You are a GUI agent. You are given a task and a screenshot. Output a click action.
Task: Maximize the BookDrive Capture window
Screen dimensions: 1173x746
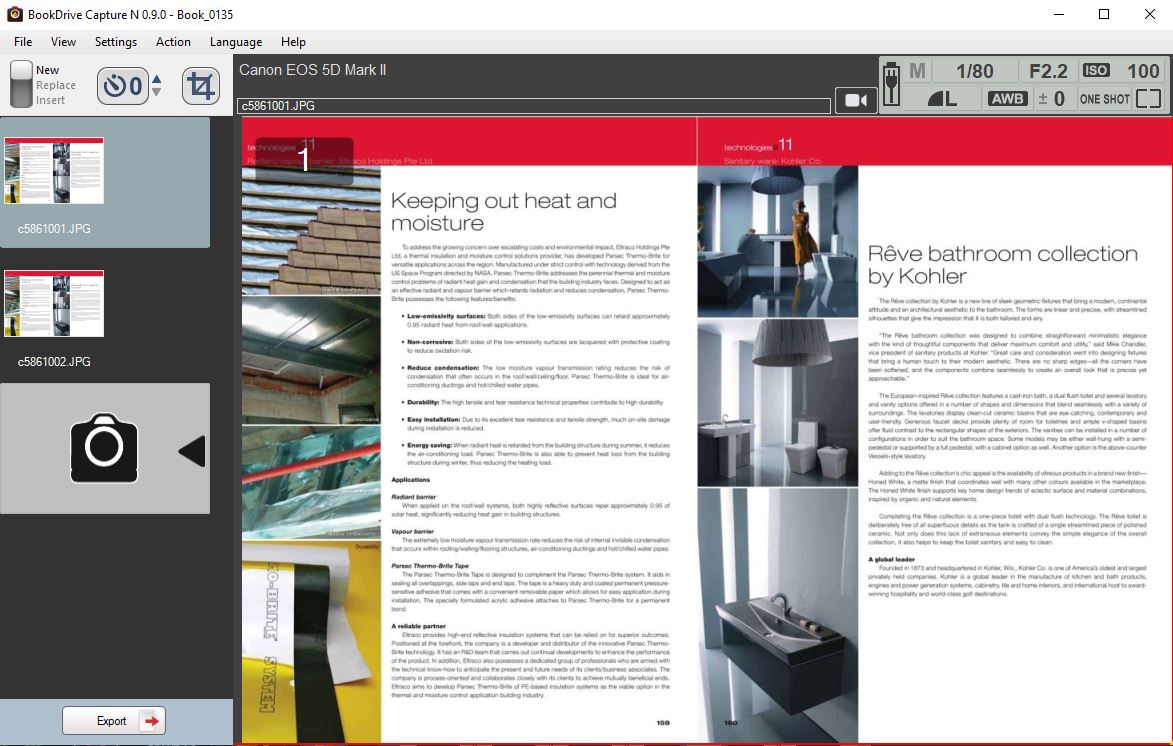click(x=1103, y=14)
